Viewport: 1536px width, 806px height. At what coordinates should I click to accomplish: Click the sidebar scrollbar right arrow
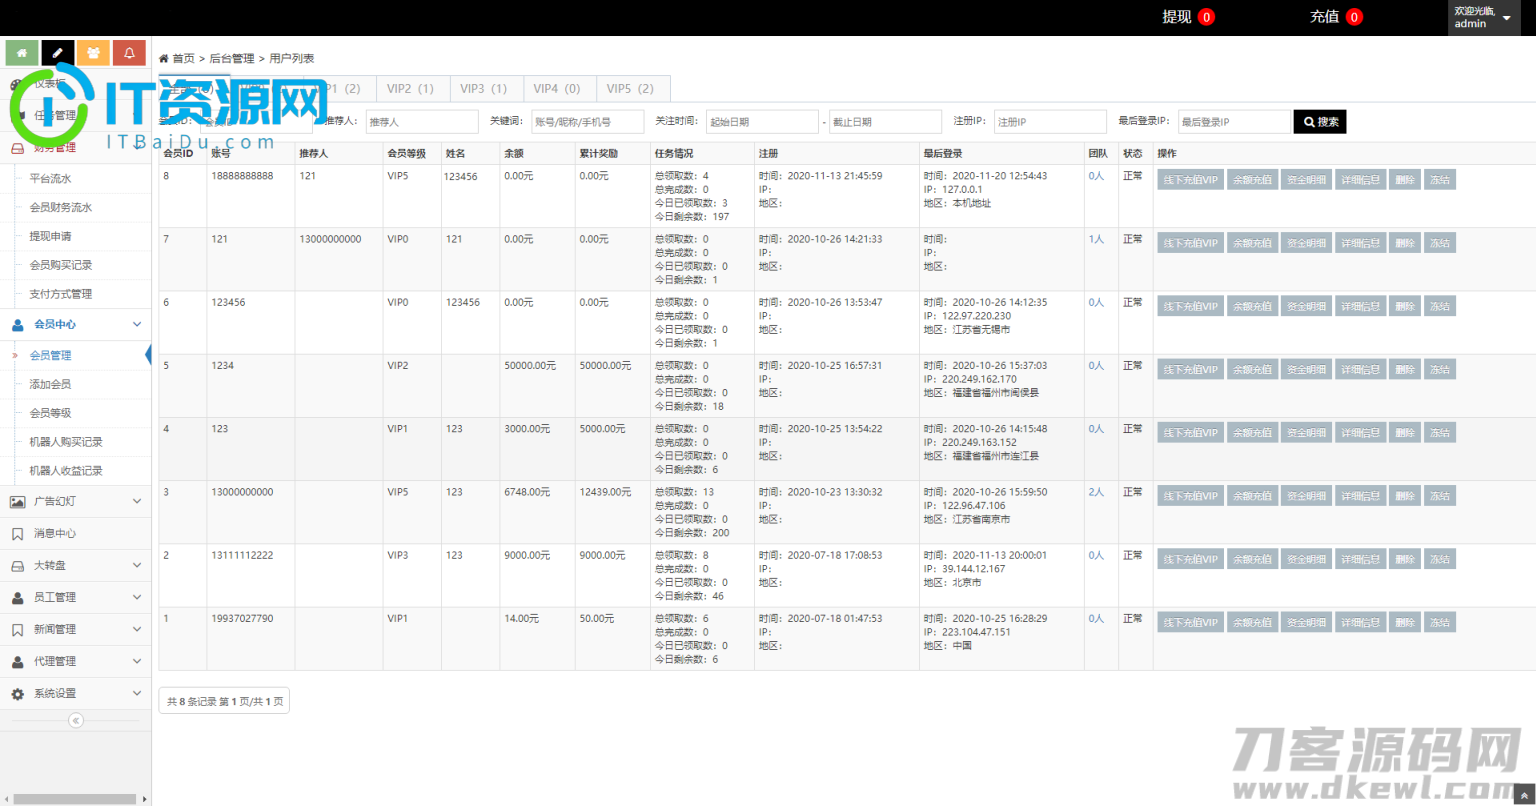click(x=146, y=799)
